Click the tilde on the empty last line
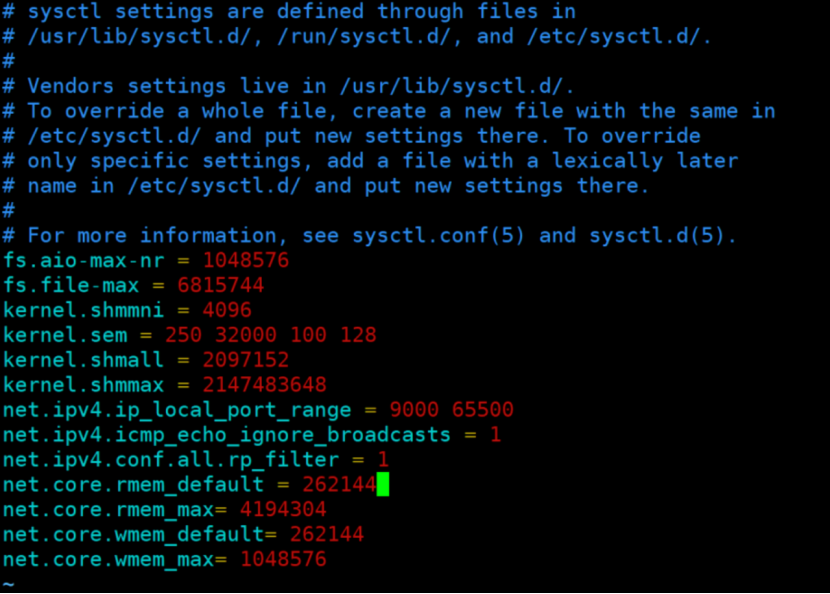The height and width of the screenshot is (594, 830). pyautogui.click(x=9, y=583)
